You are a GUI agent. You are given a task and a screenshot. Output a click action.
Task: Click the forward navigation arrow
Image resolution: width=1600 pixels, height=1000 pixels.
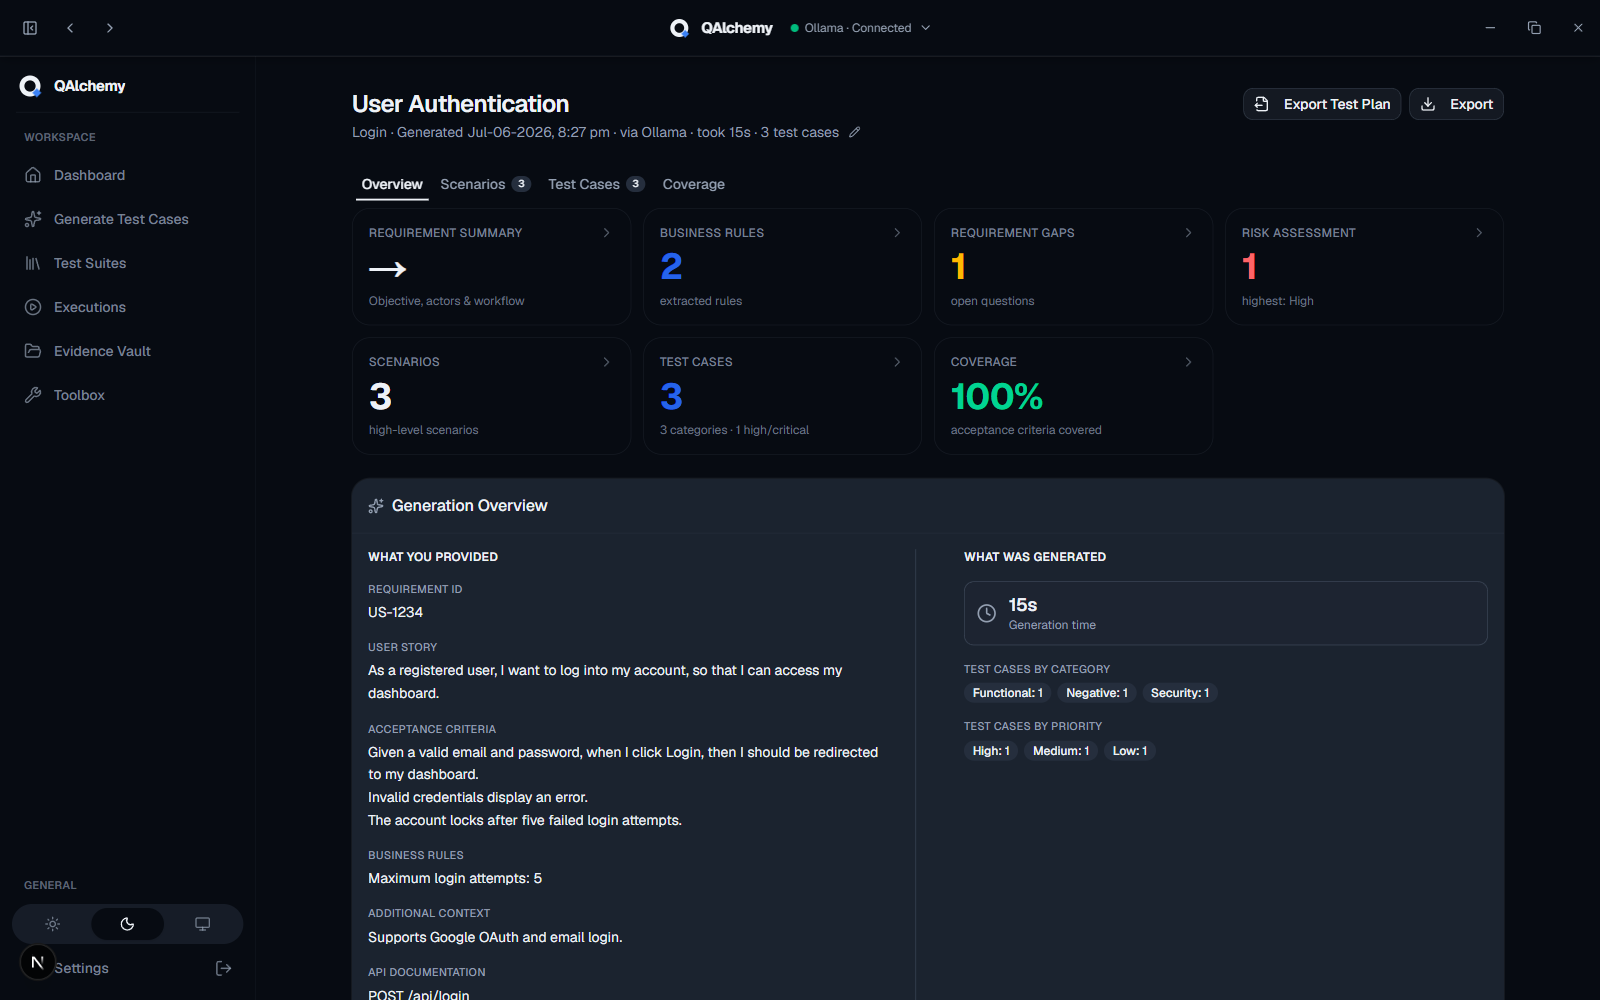click(x=110, y=28)
